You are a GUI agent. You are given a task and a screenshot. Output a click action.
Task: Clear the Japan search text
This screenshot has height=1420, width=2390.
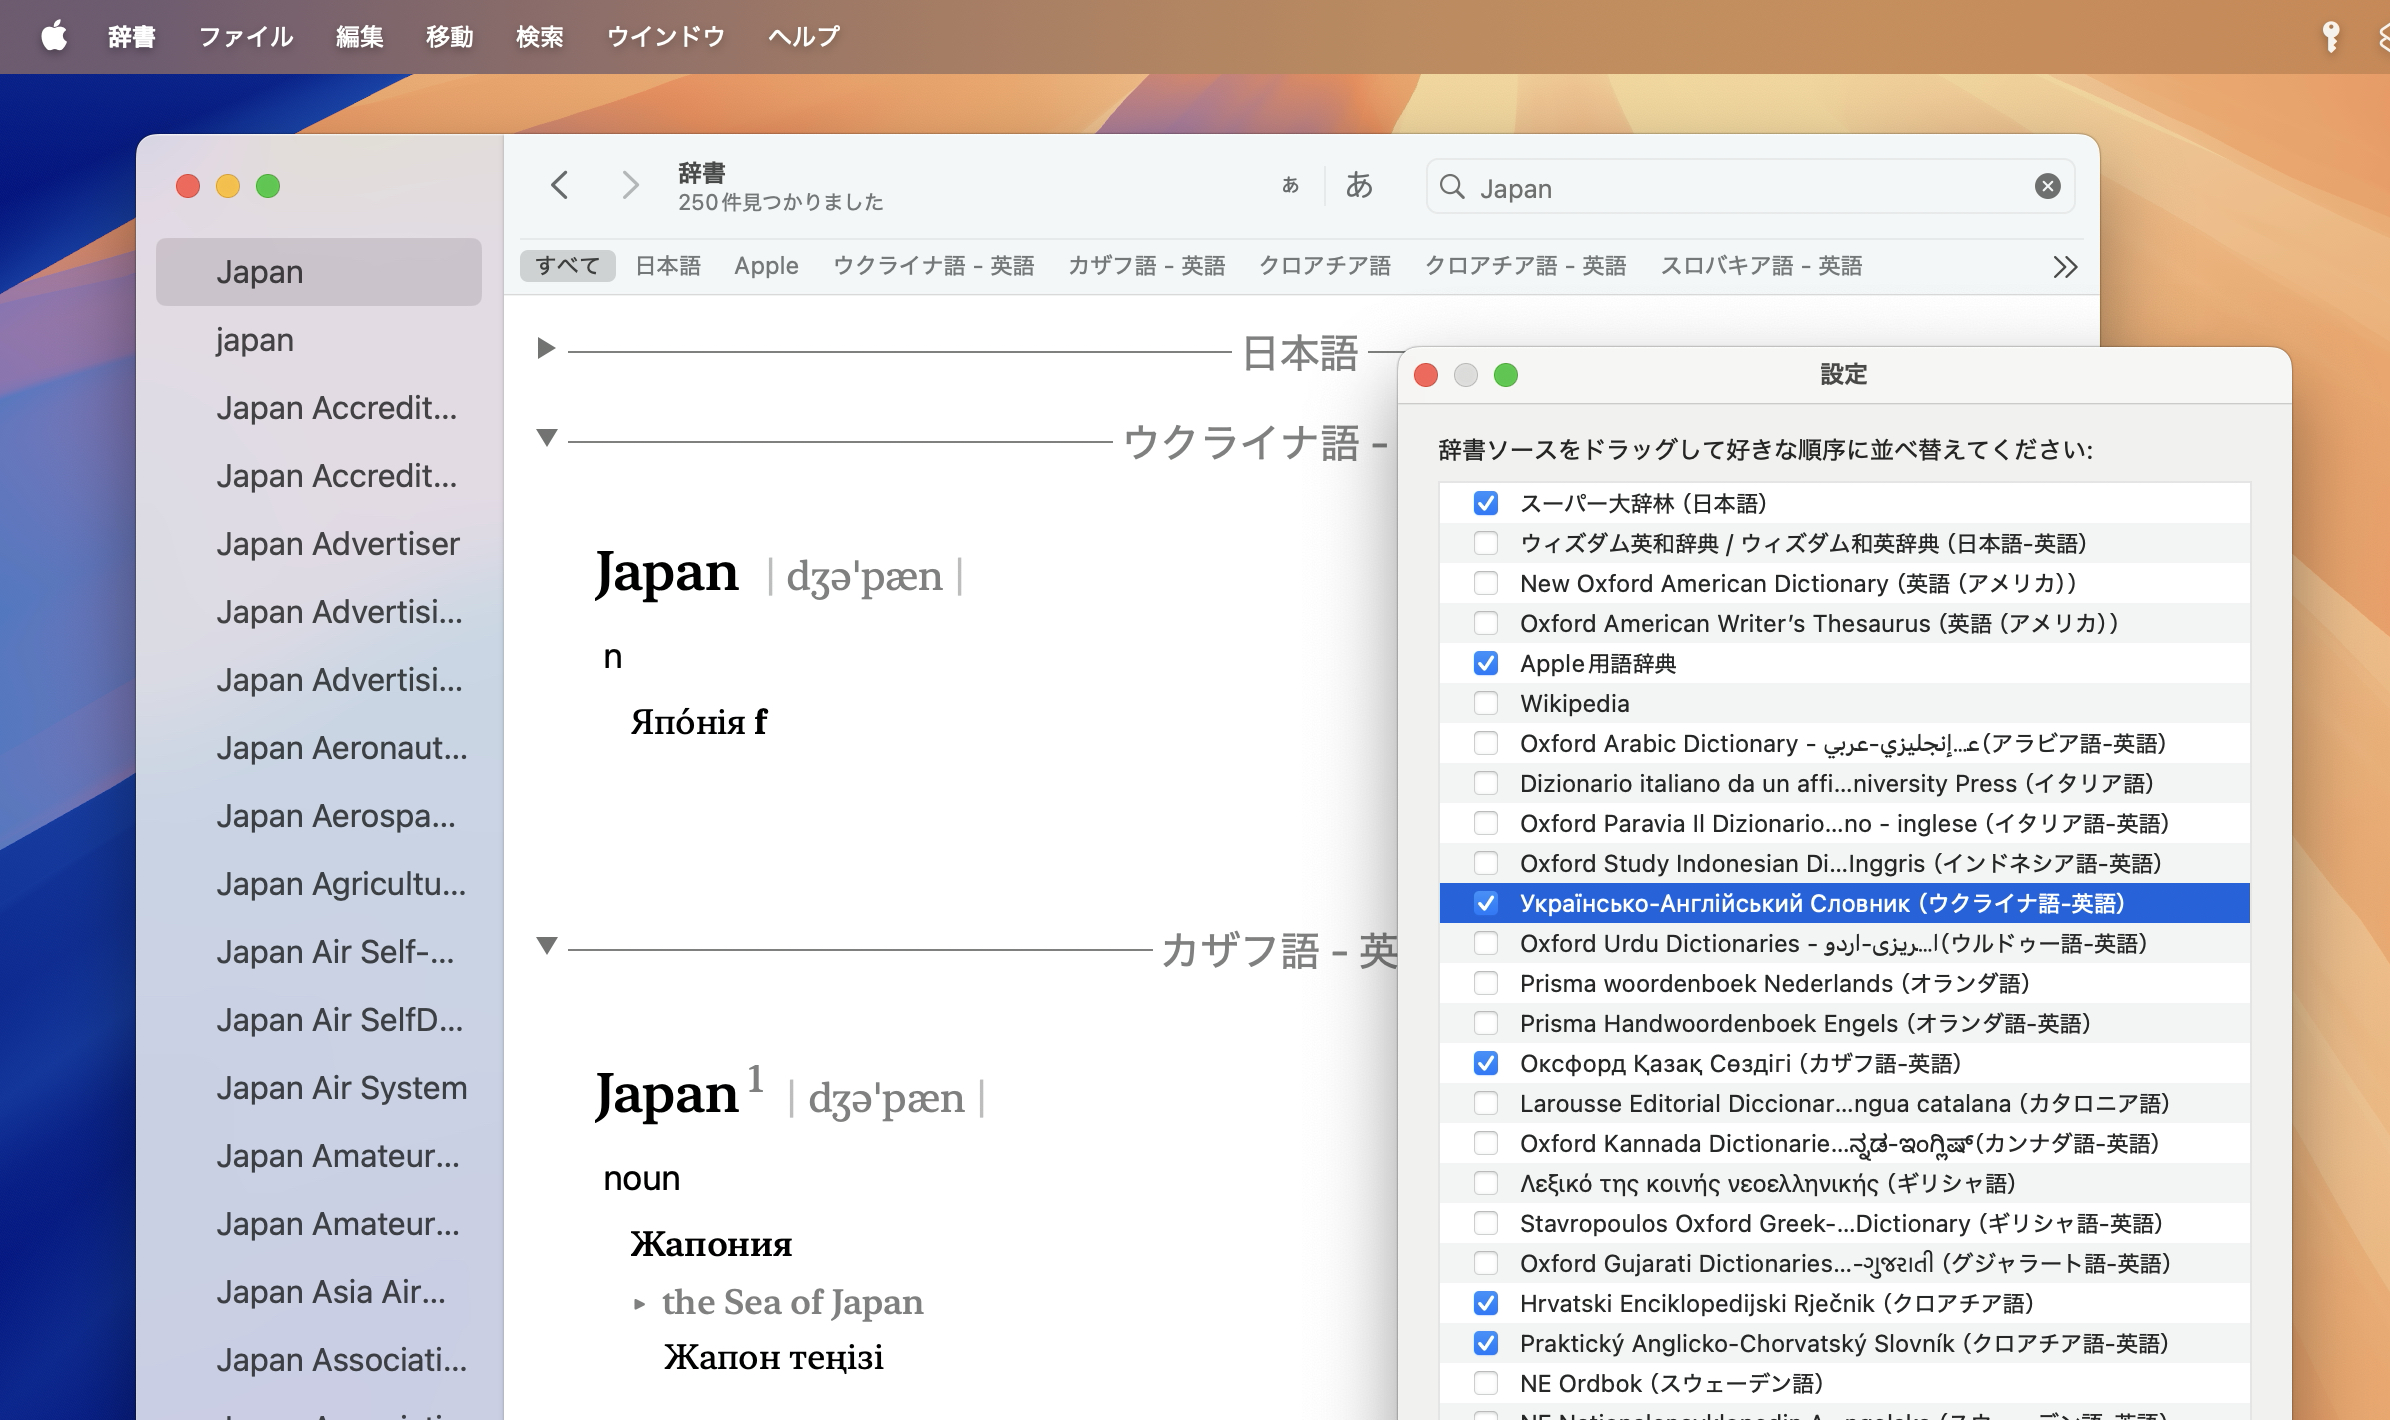click(2047, 186)
